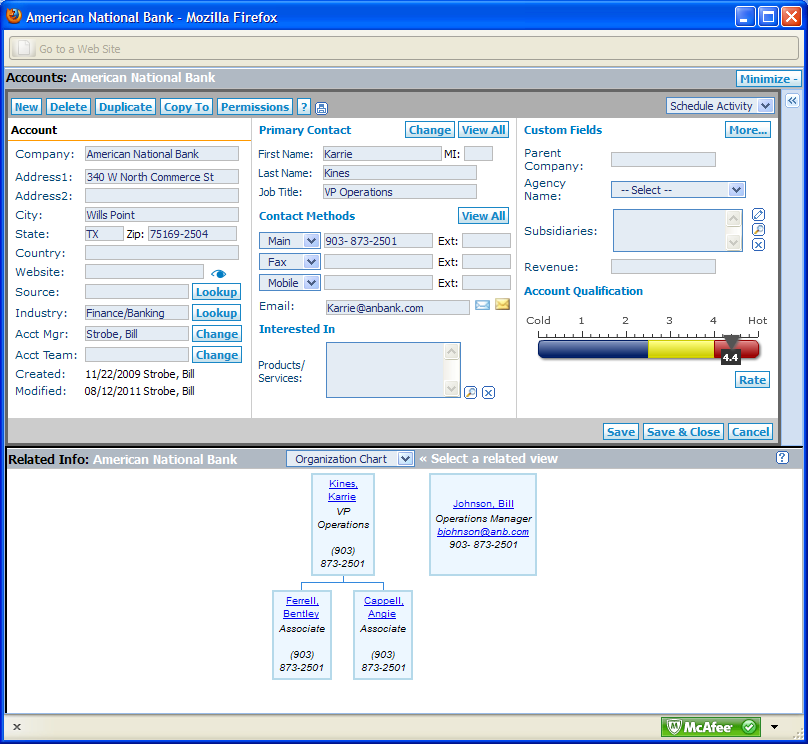Click the Parent Company input field

663,159
